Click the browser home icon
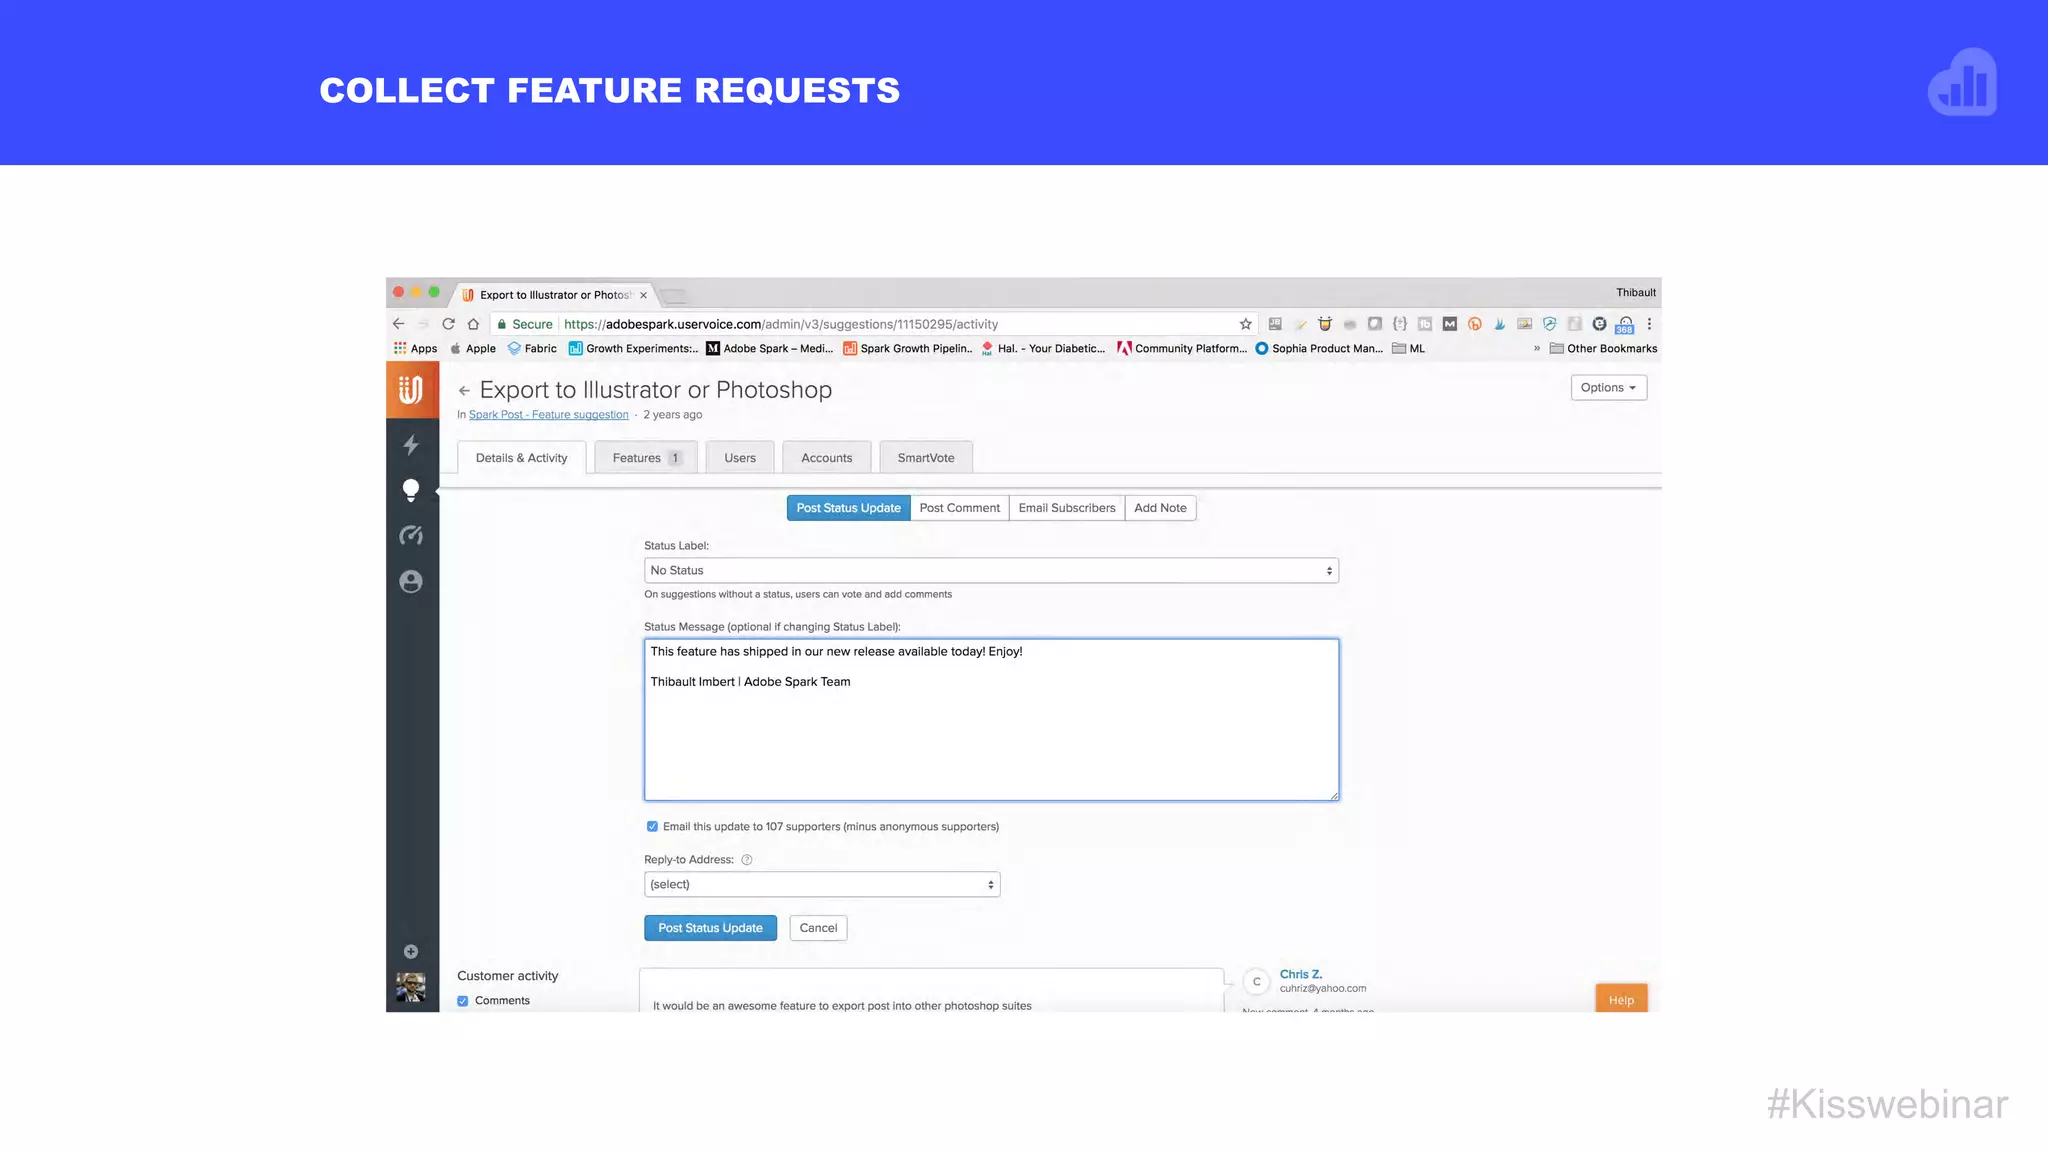The width and height of the screenshot is (2048, 1152). [x=473, y=324]
